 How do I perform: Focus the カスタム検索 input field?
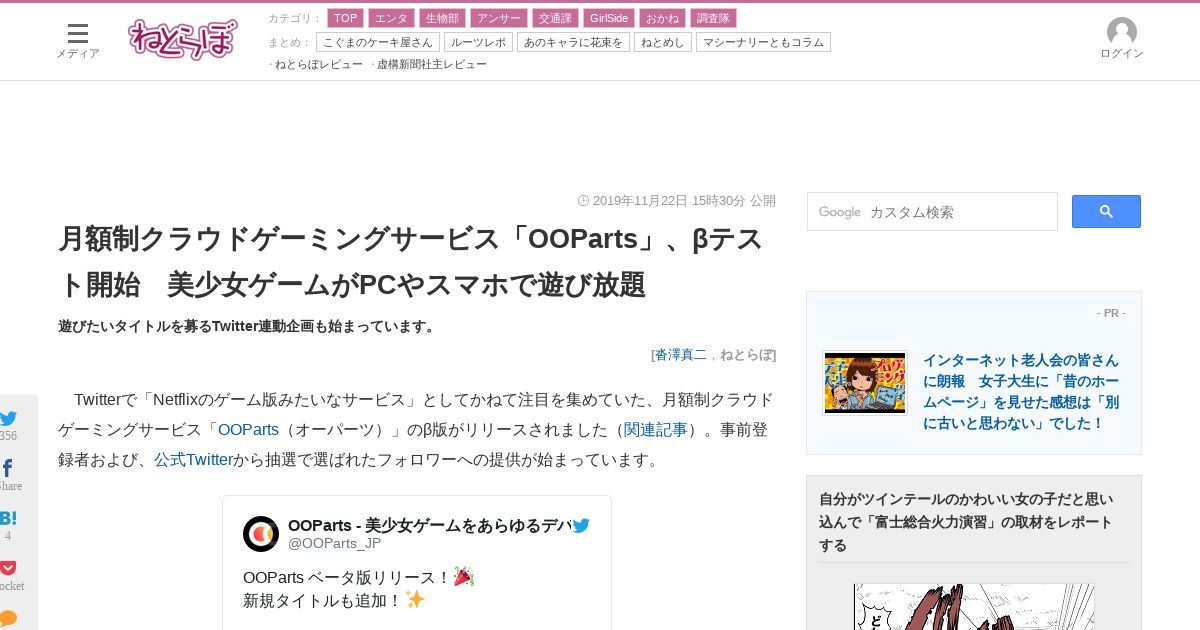coord(932,212)
